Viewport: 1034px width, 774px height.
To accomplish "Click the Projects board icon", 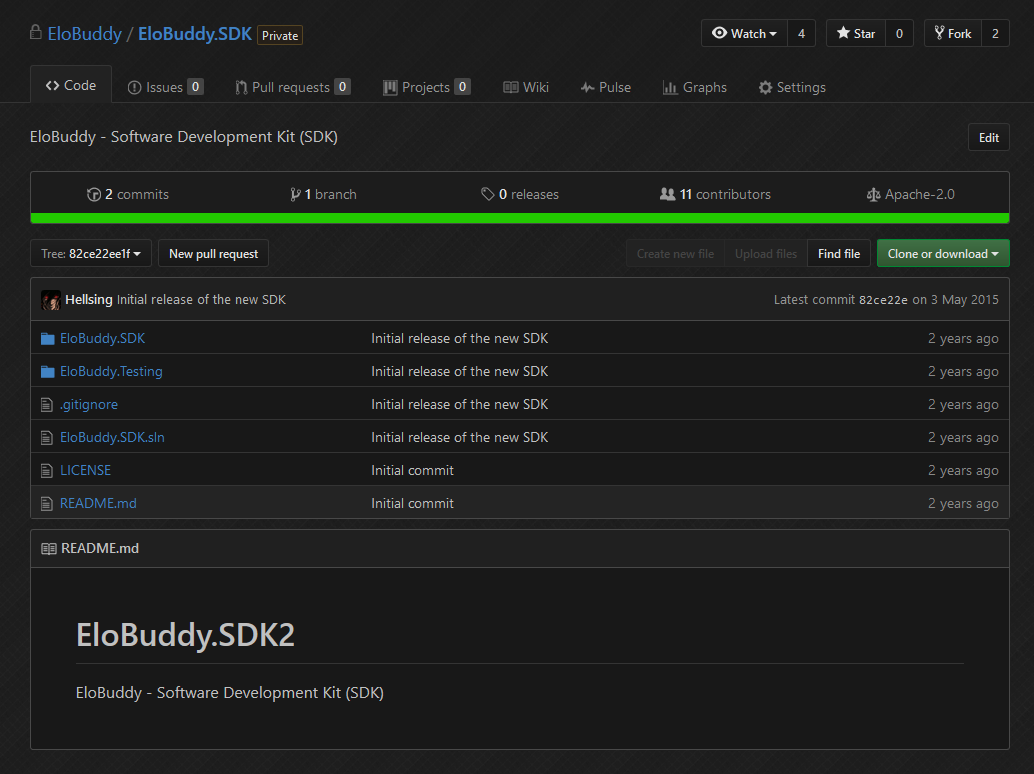I will click(x=390, y=88).
